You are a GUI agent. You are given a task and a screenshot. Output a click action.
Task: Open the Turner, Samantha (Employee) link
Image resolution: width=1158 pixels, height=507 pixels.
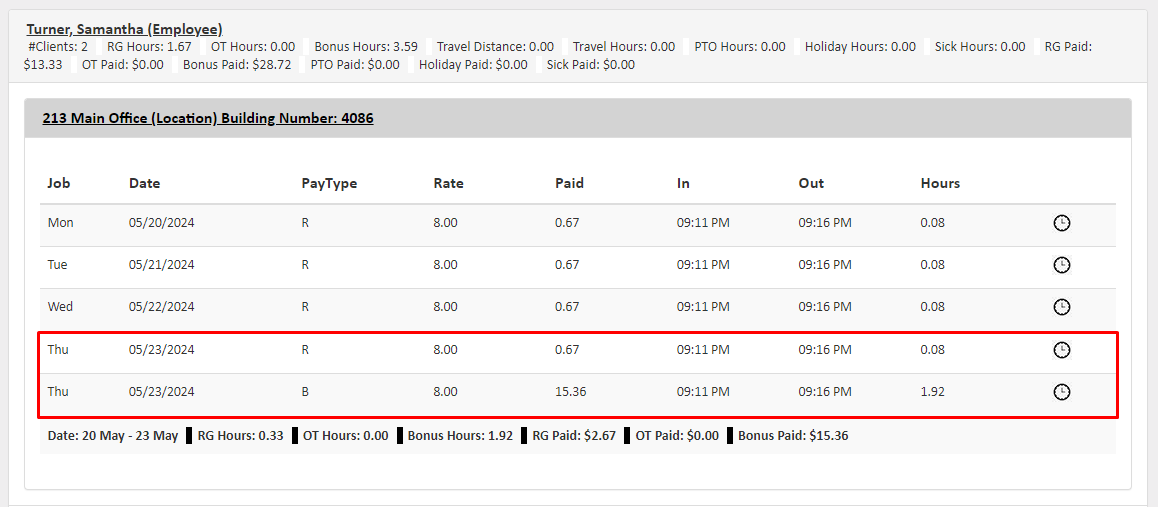pos(124,30)
